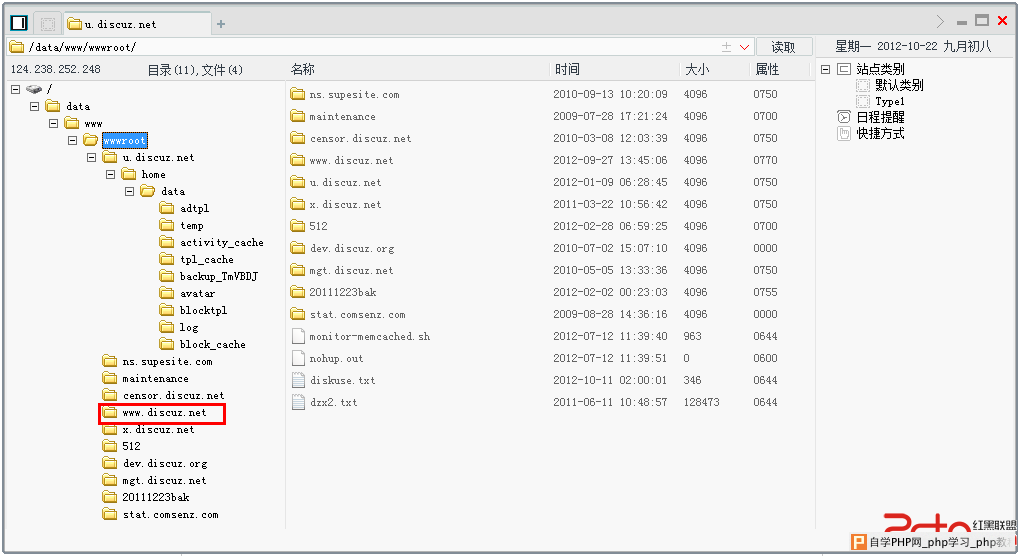Open 日程提醒 in the right panel
This screenshot has width=1020, height=556.
[880, 117]
